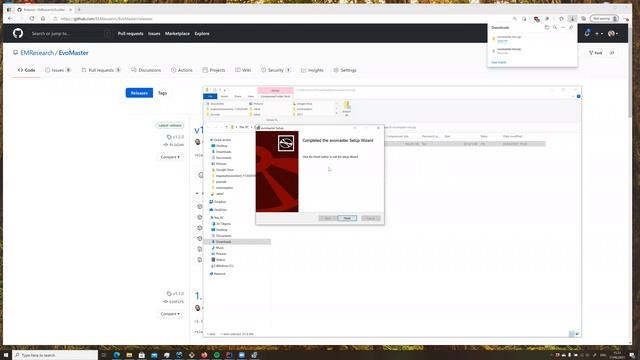The image size is (640, 360).
Task: Click the GitHub octocat logo
Action: point(18,33)
